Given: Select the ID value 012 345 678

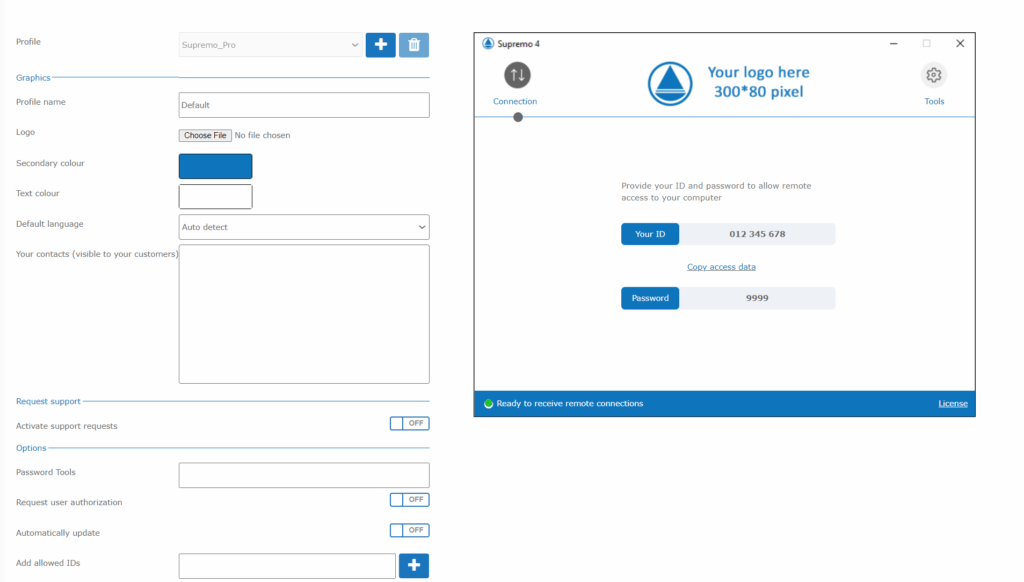Looking at the screenshot, I should tap(757, 234).
